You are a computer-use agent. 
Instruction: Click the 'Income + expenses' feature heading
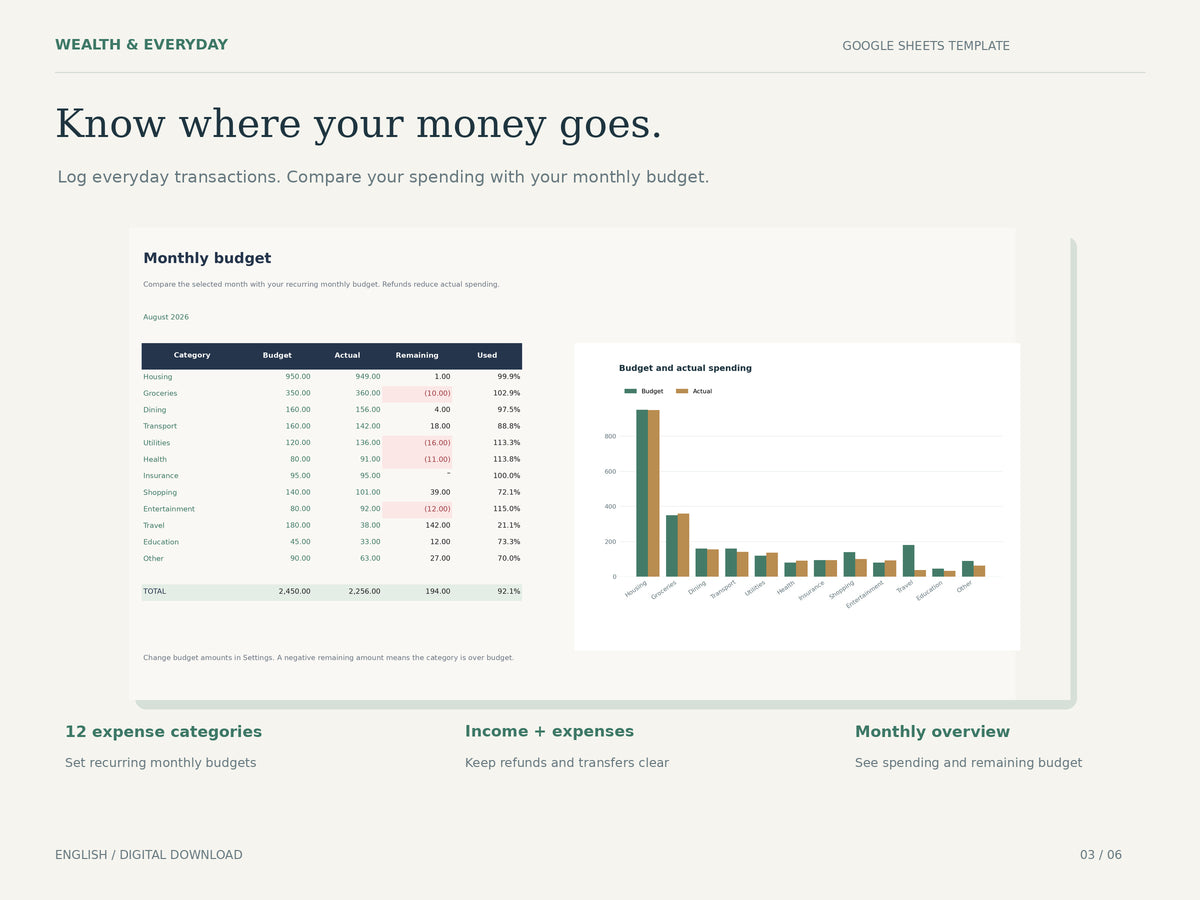tap(549, 732)
